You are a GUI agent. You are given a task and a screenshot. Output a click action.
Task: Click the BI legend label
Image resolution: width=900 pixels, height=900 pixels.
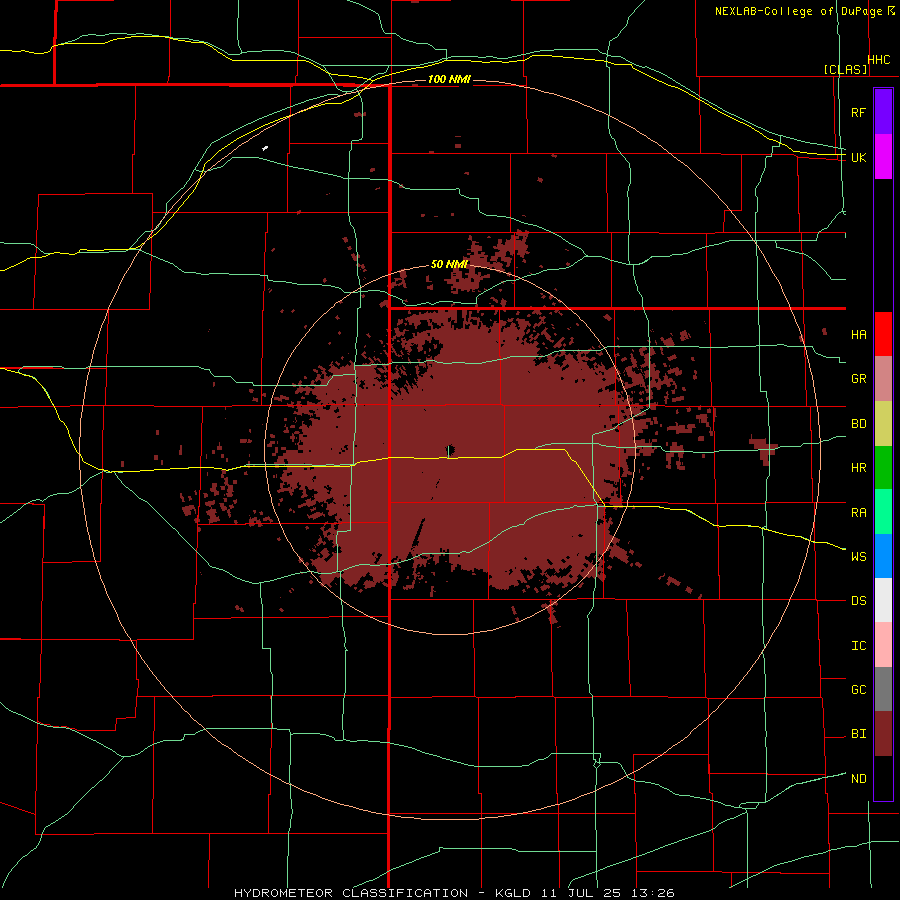coord(858,734)
